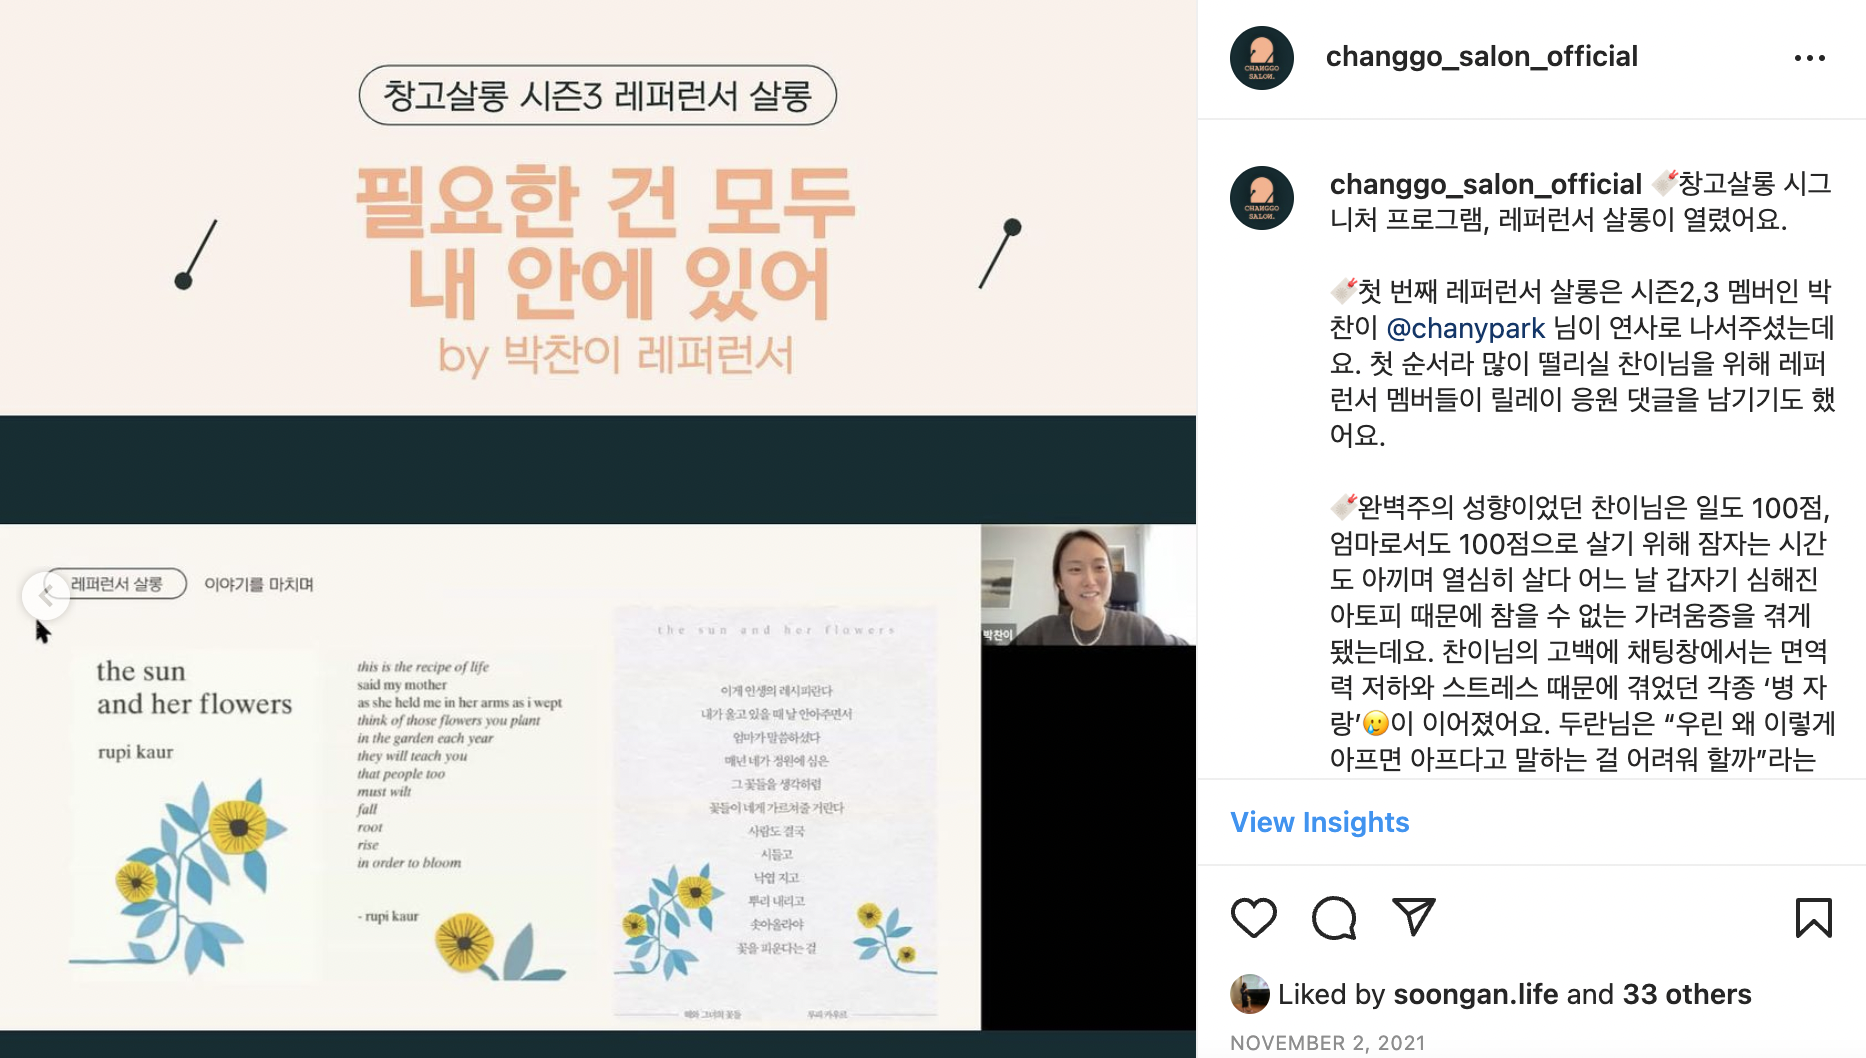Viewport: 1866px width, 1058px height.
Task: Open the three-dot more options menu
Action: point(1809,58)
